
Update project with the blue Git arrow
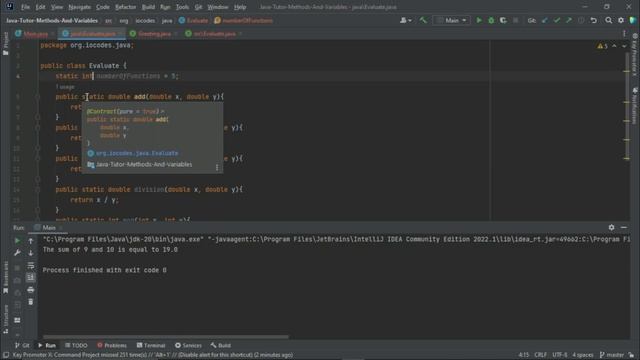click(x=545, y=20)
